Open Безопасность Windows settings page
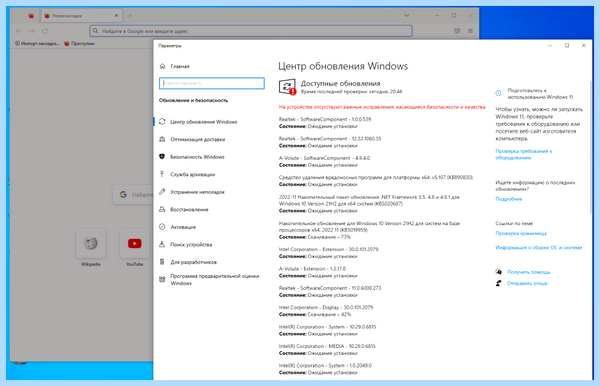The image size is (600, 386). pyautogui.click(x=197, y=157)
